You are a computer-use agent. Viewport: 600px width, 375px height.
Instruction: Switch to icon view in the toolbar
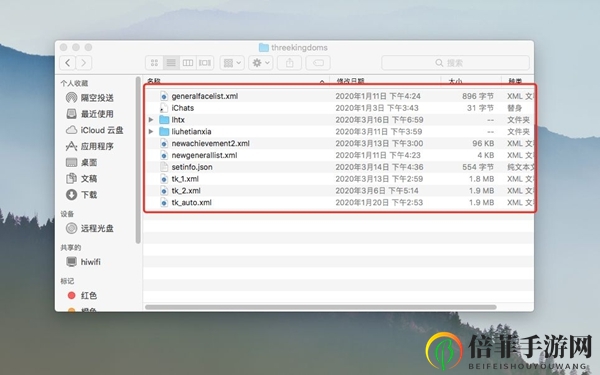(x=154, y=63)
